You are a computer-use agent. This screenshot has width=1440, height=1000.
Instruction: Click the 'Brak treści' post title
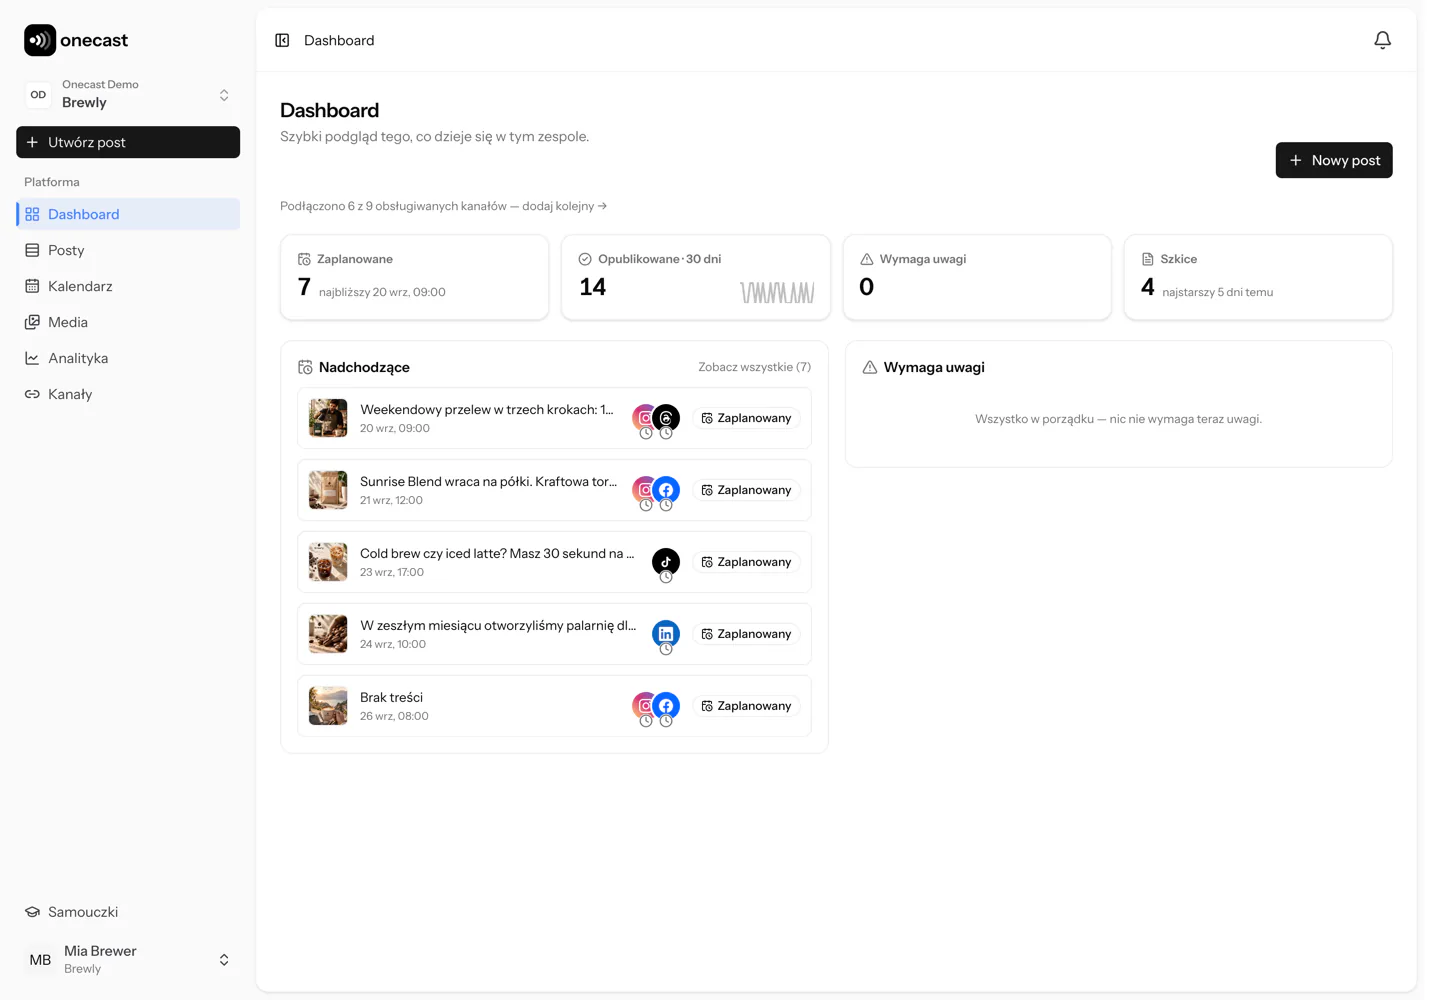point(391,698)
